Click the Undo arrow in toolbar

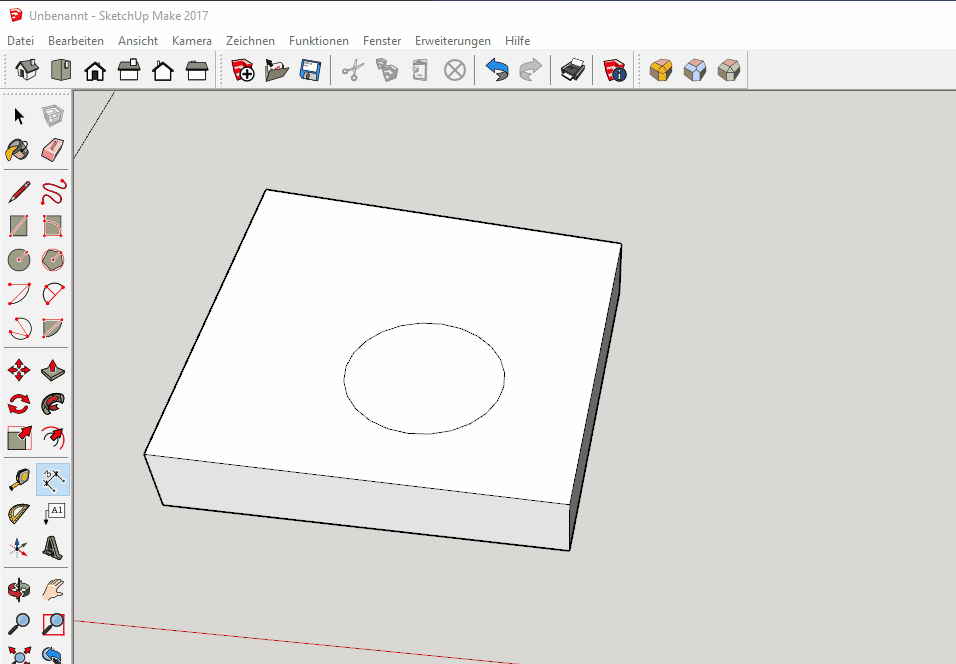coord(497,70)
